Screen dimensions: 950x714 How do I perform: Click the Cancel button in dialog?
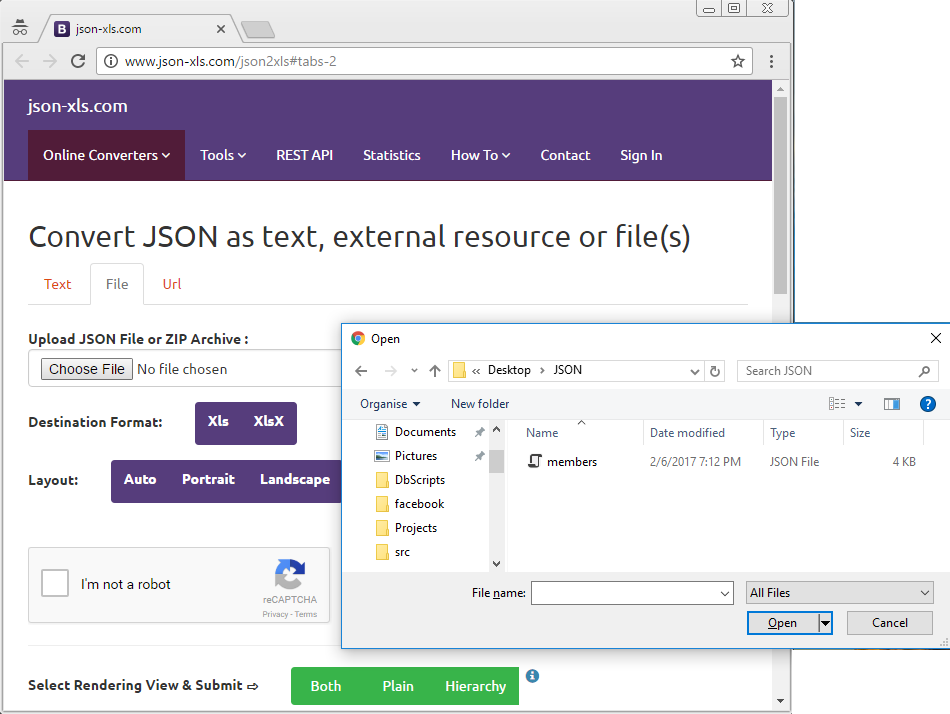tap(889, 623)
